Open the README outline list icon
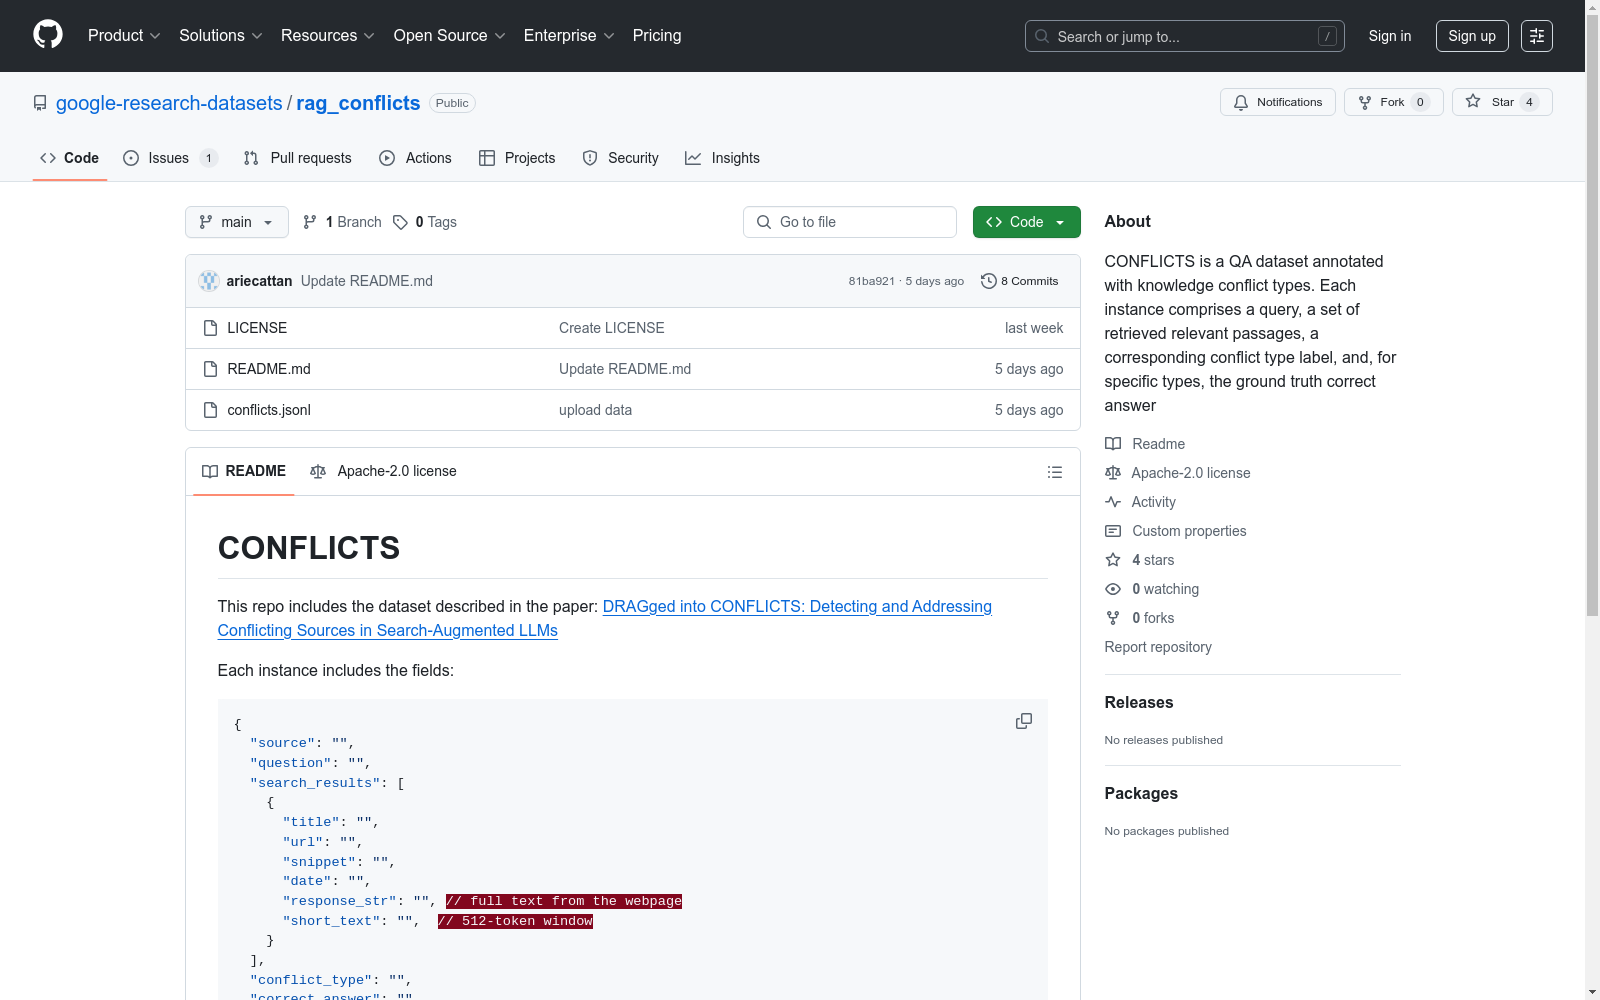 [x=1055, y=472]
